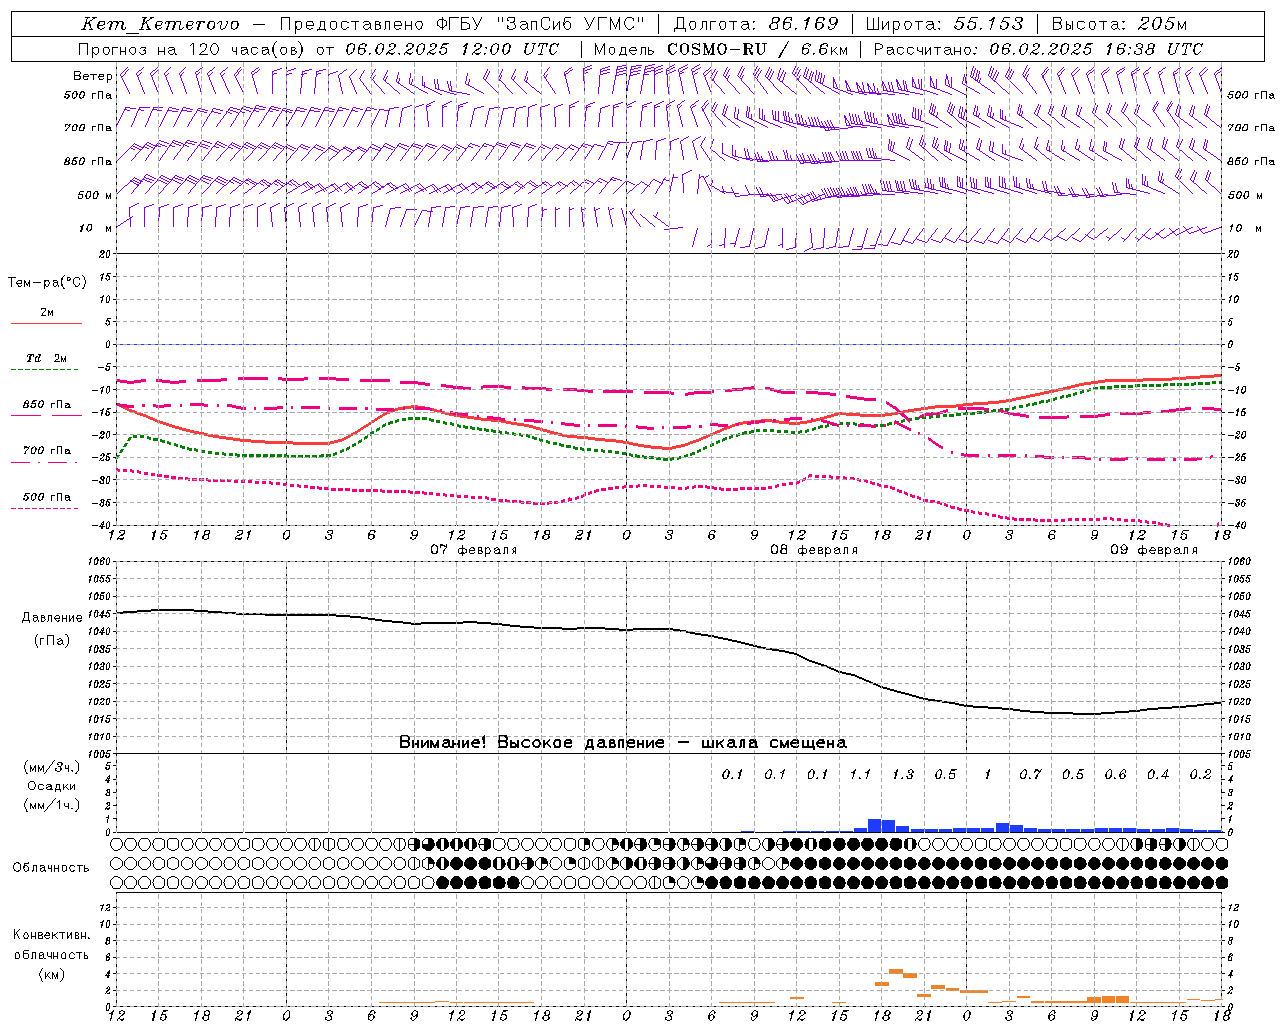Click the 0.2 precipitation value

[1200, 774]
